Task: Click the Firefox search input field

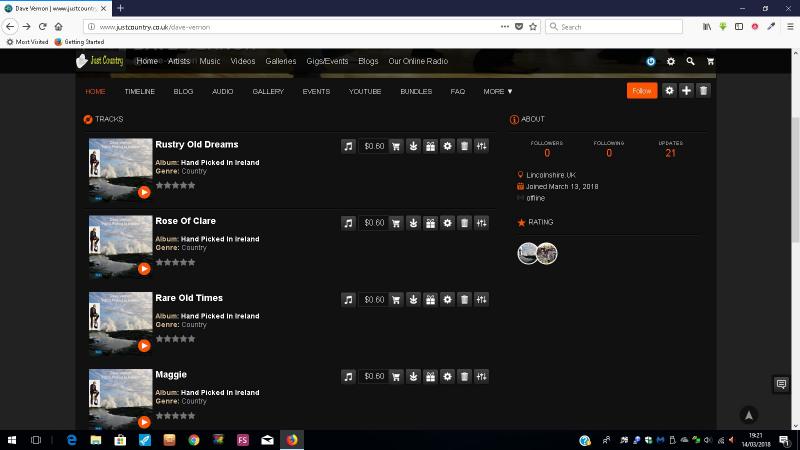Action: coord(614,27)
